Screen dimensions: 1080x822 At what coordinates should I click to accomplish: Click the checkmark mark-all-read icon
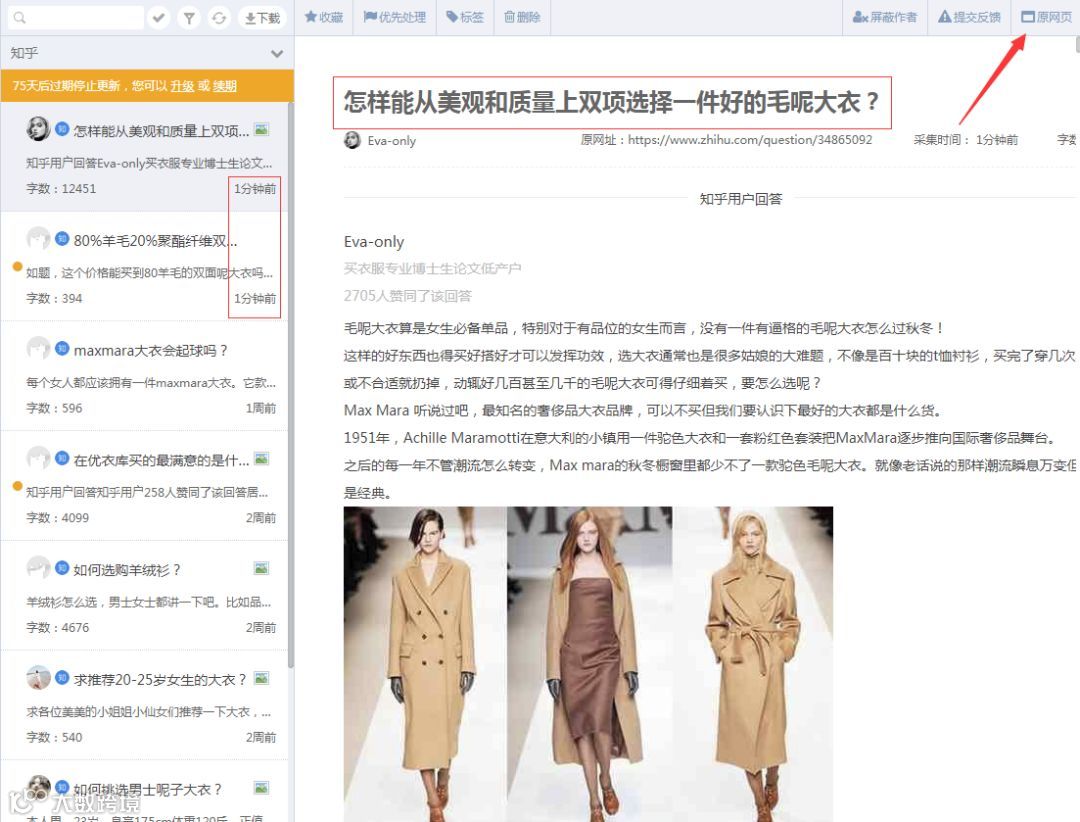(x=159, y=17)
